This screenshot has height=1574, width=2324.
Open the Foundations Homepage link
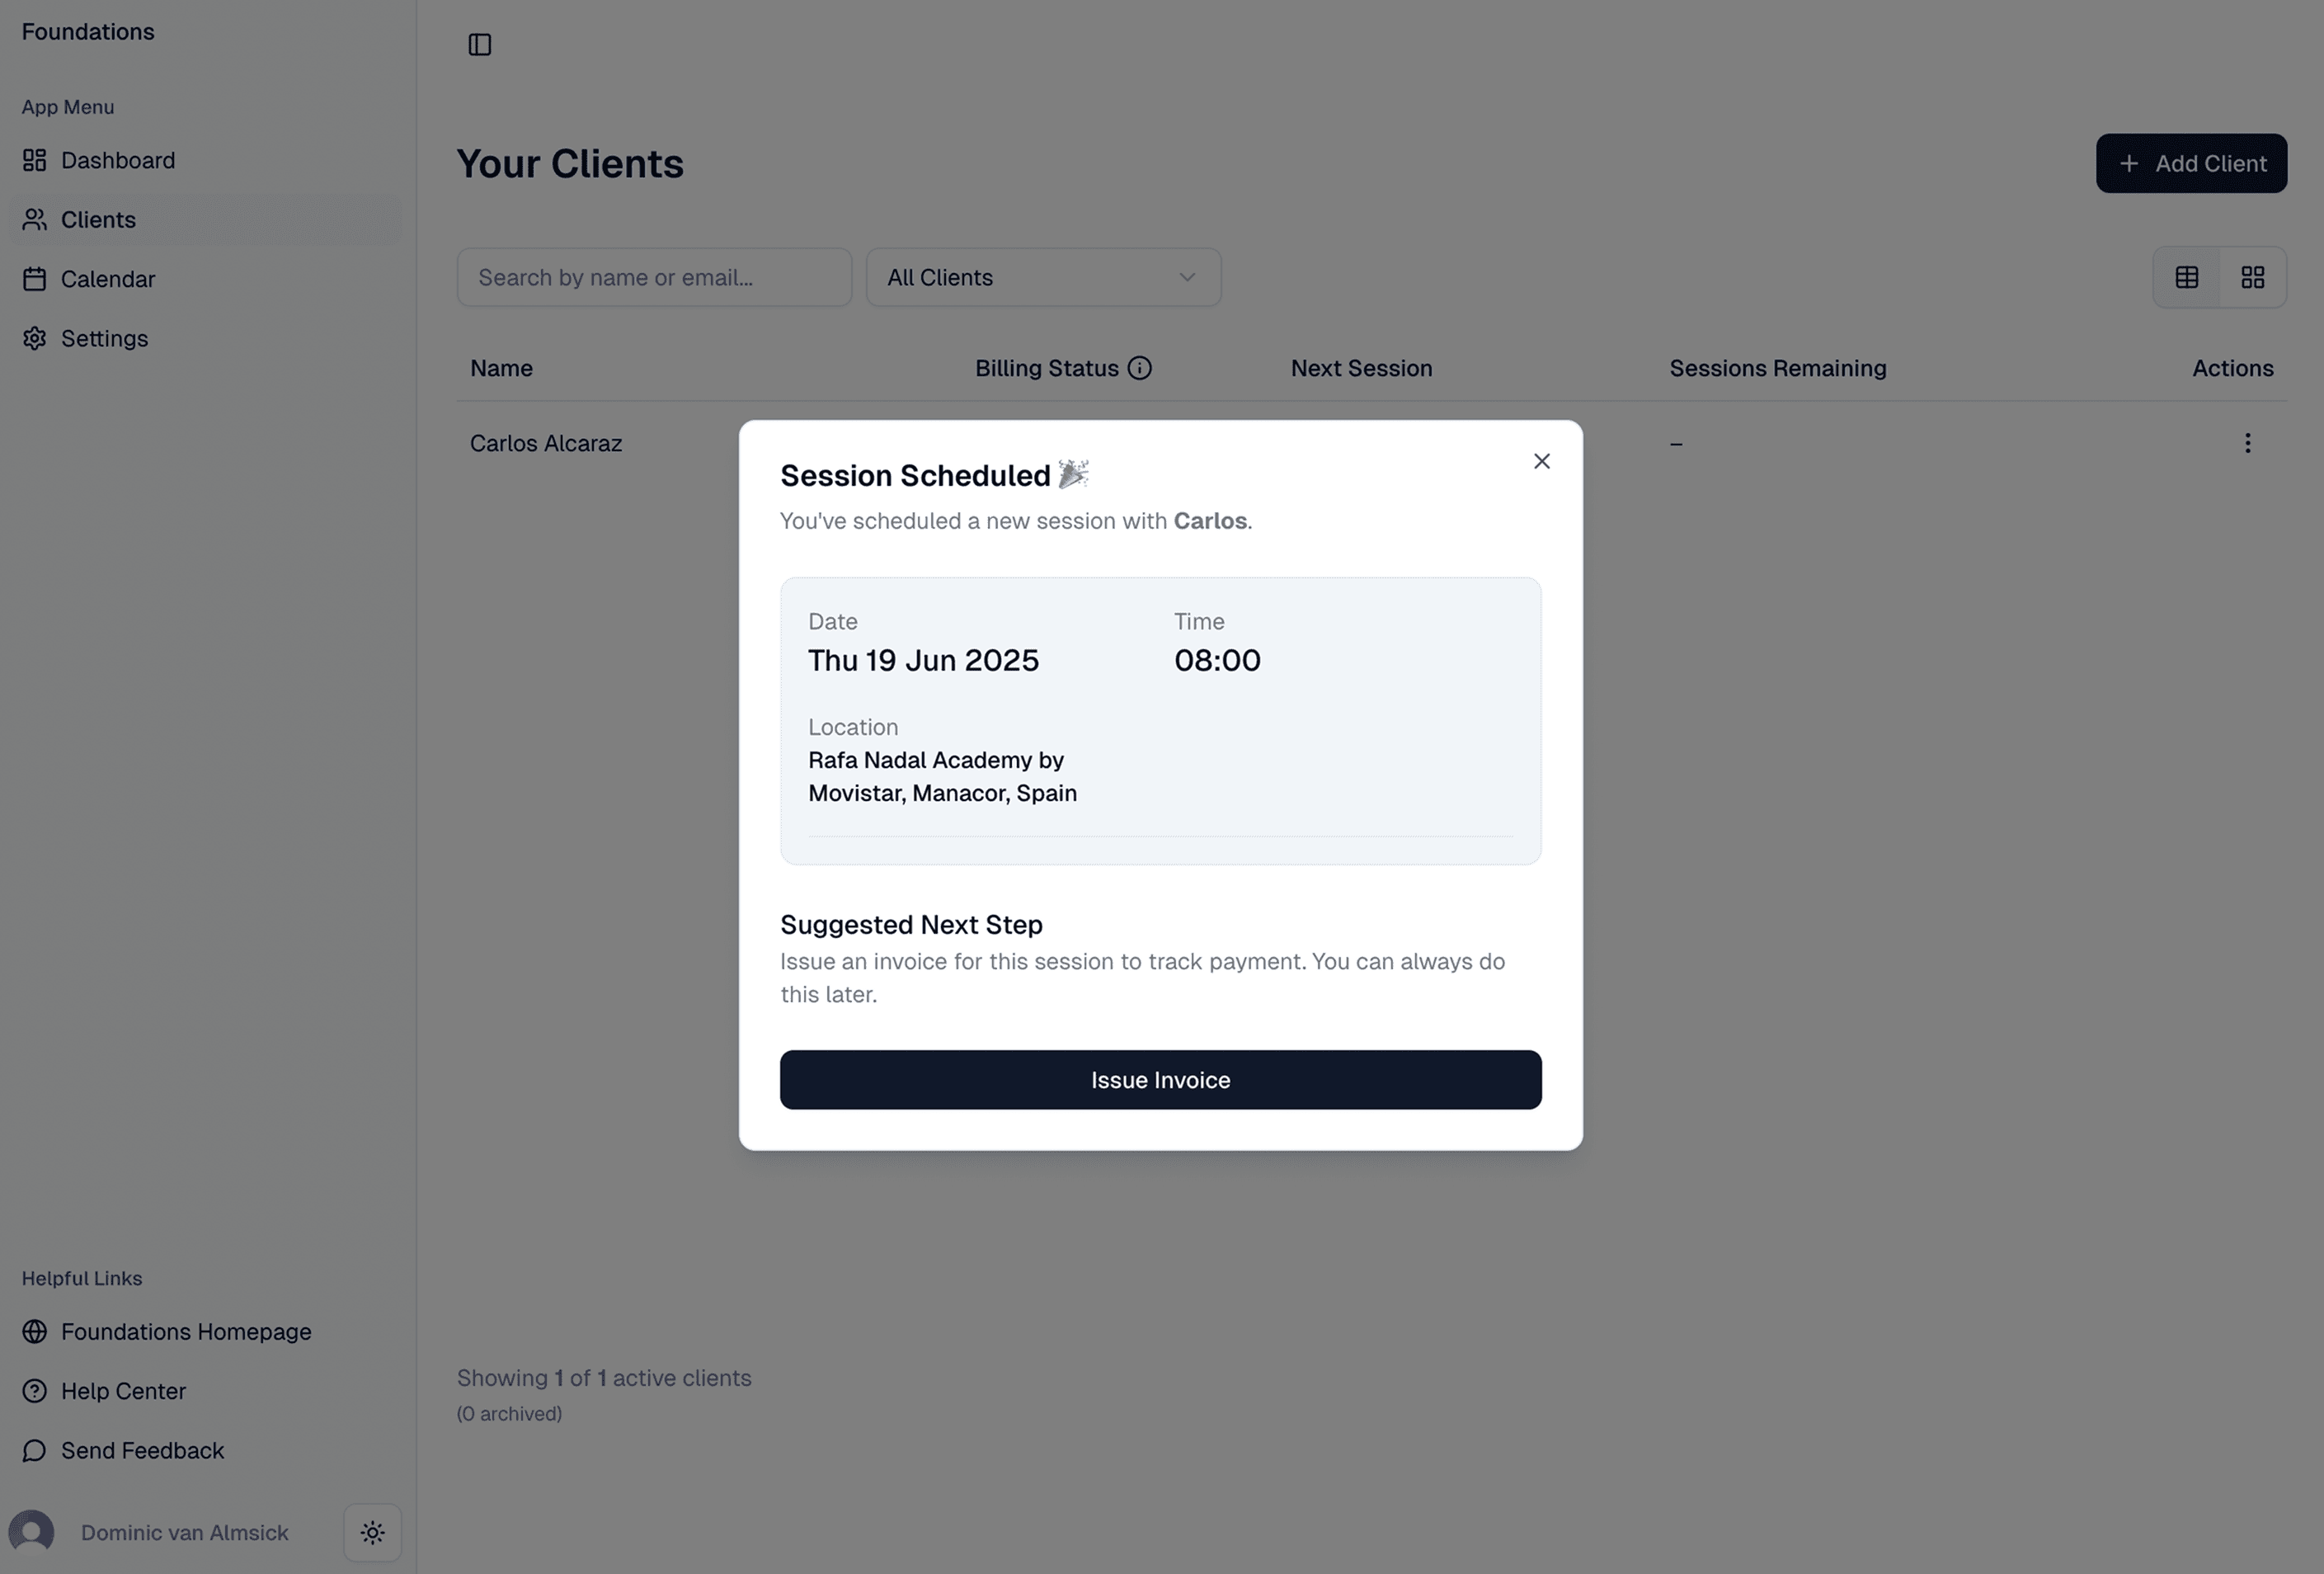(185, 1332)
